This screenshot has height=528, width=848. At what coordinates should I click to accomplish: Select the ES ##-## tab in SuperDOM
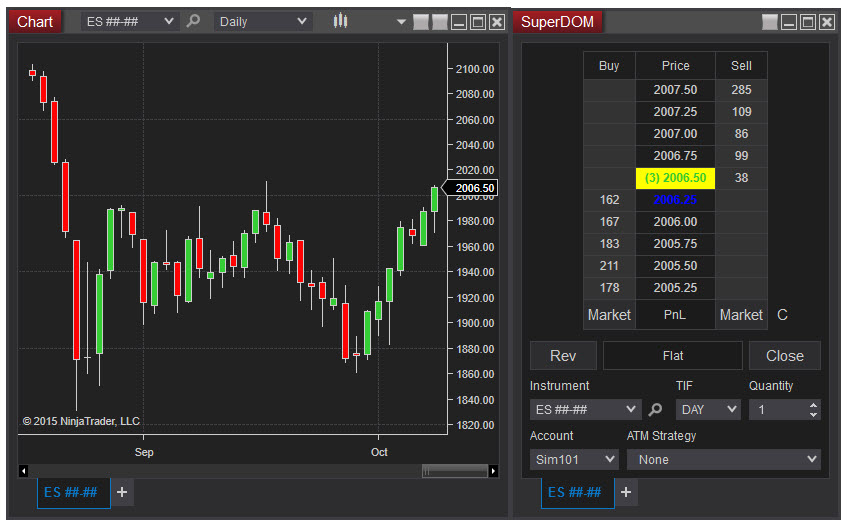click(x=575, y=492)
